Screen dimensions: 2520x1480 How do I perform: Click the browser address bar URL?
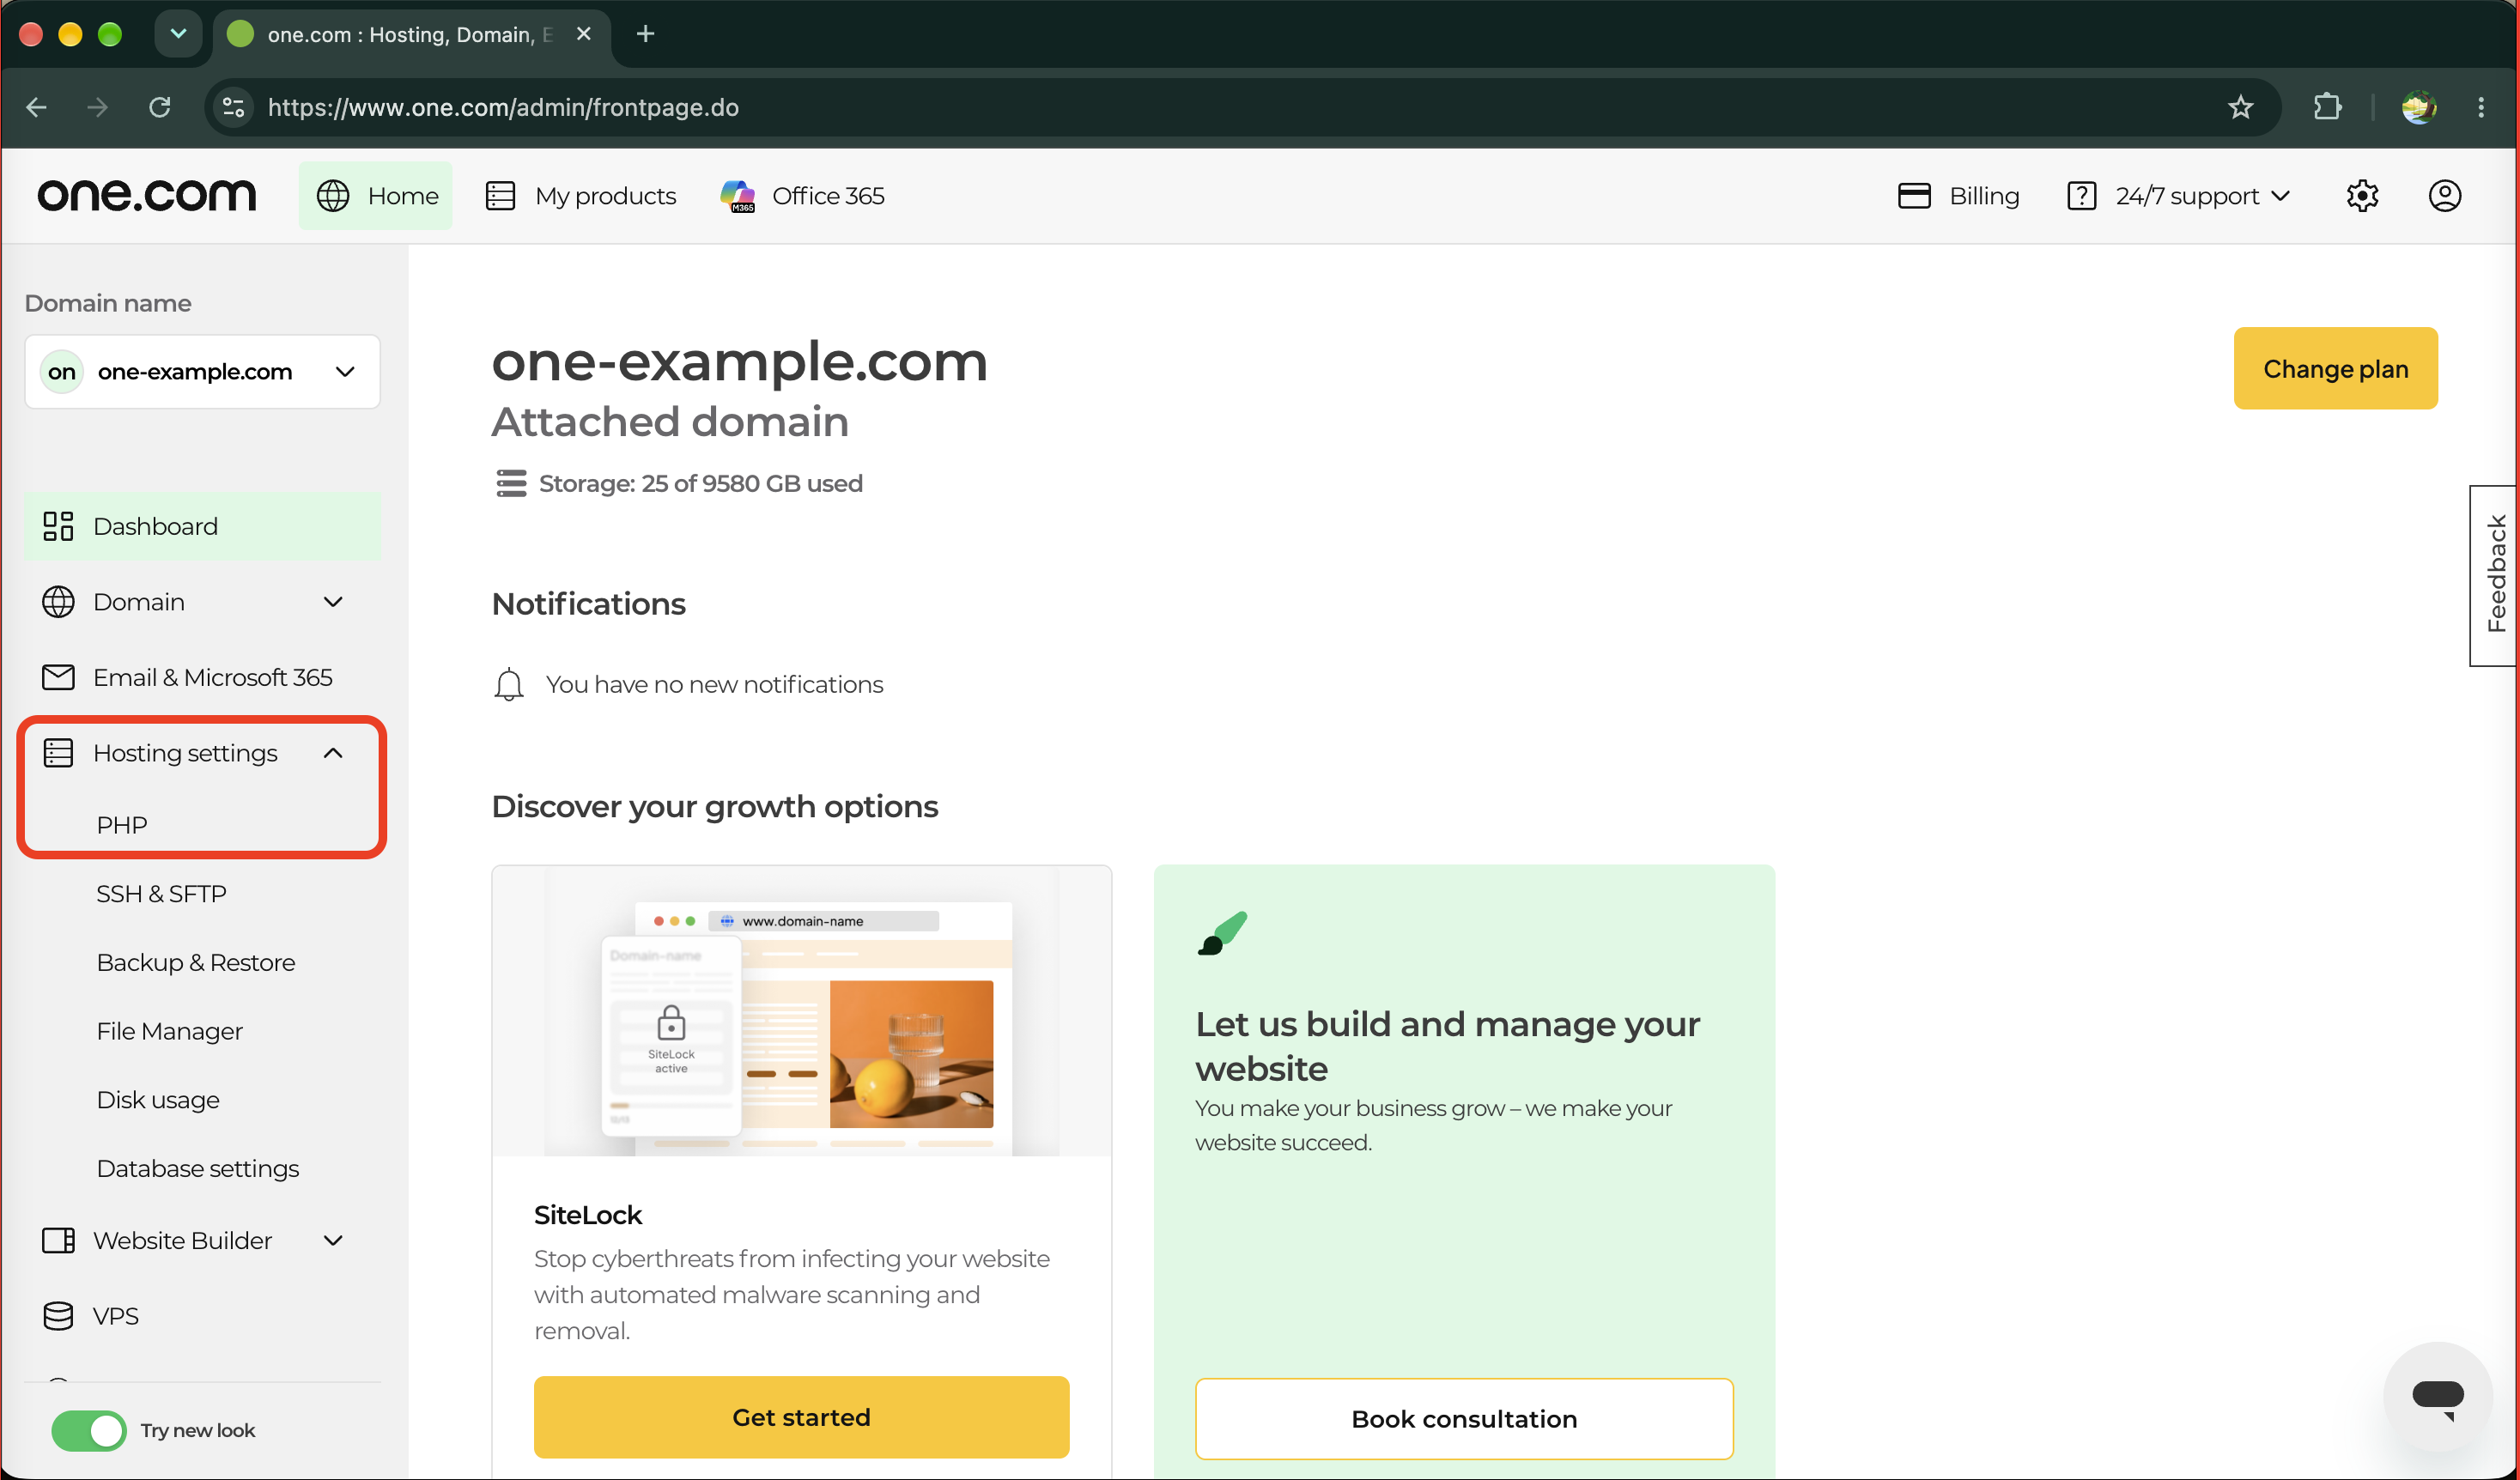(x=503, y=107)
